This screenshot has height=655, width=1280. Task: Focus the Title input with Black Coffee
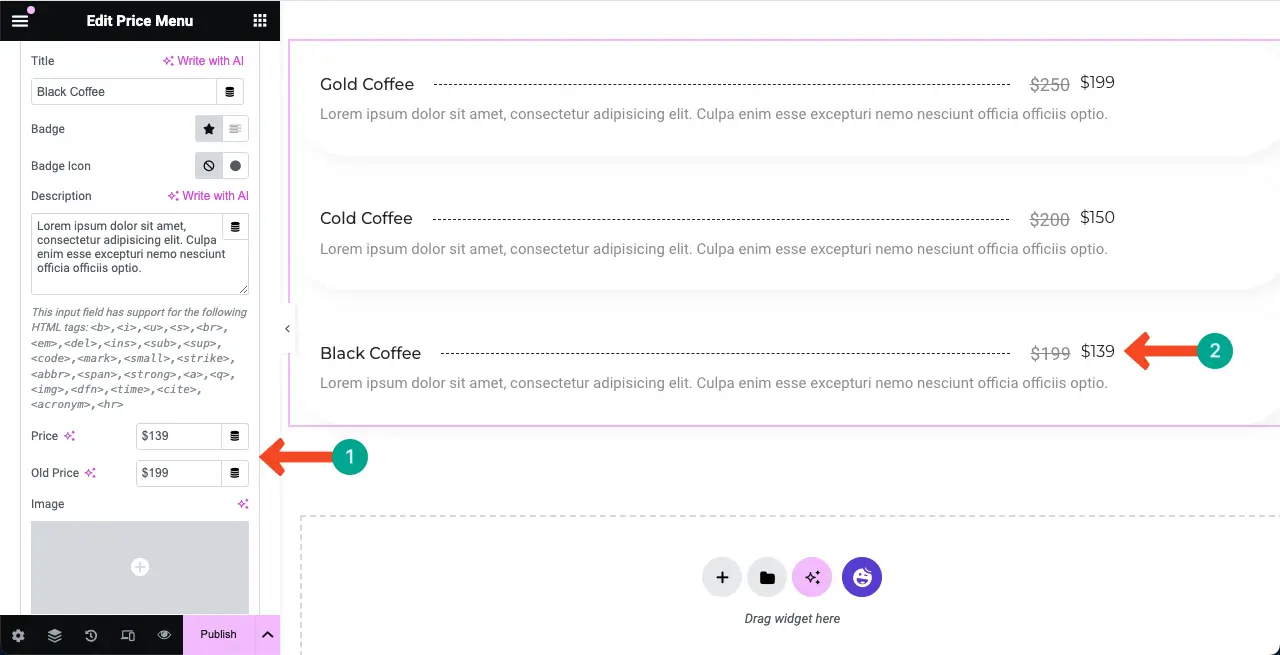(x=124, y=91)
